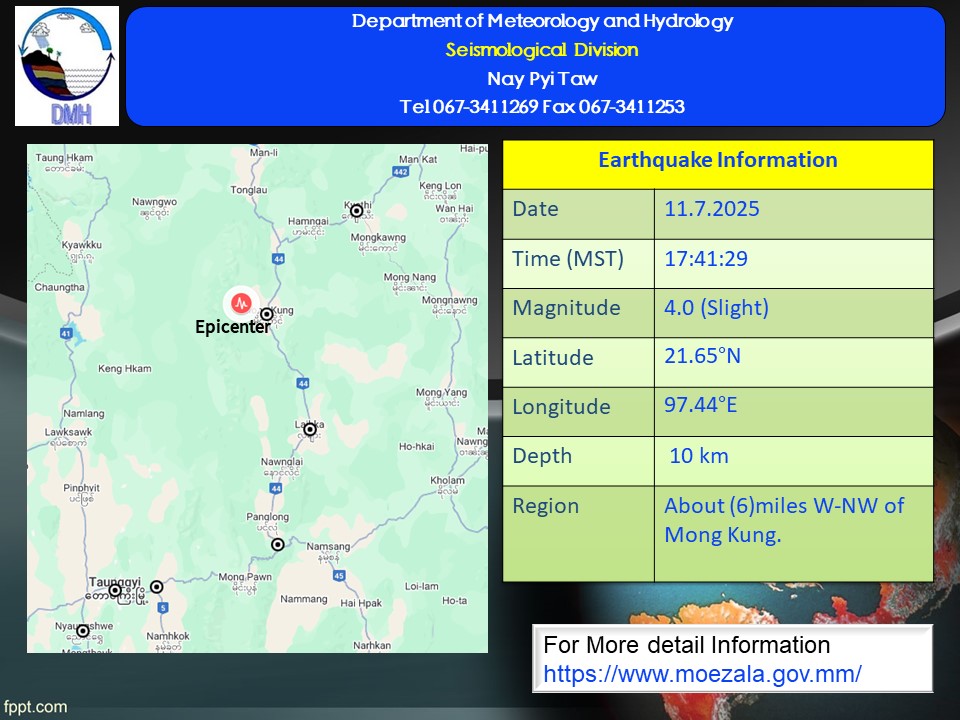Click the Depth row label
The width and height of the screenshot is (960, 720).
coord(542,456)
